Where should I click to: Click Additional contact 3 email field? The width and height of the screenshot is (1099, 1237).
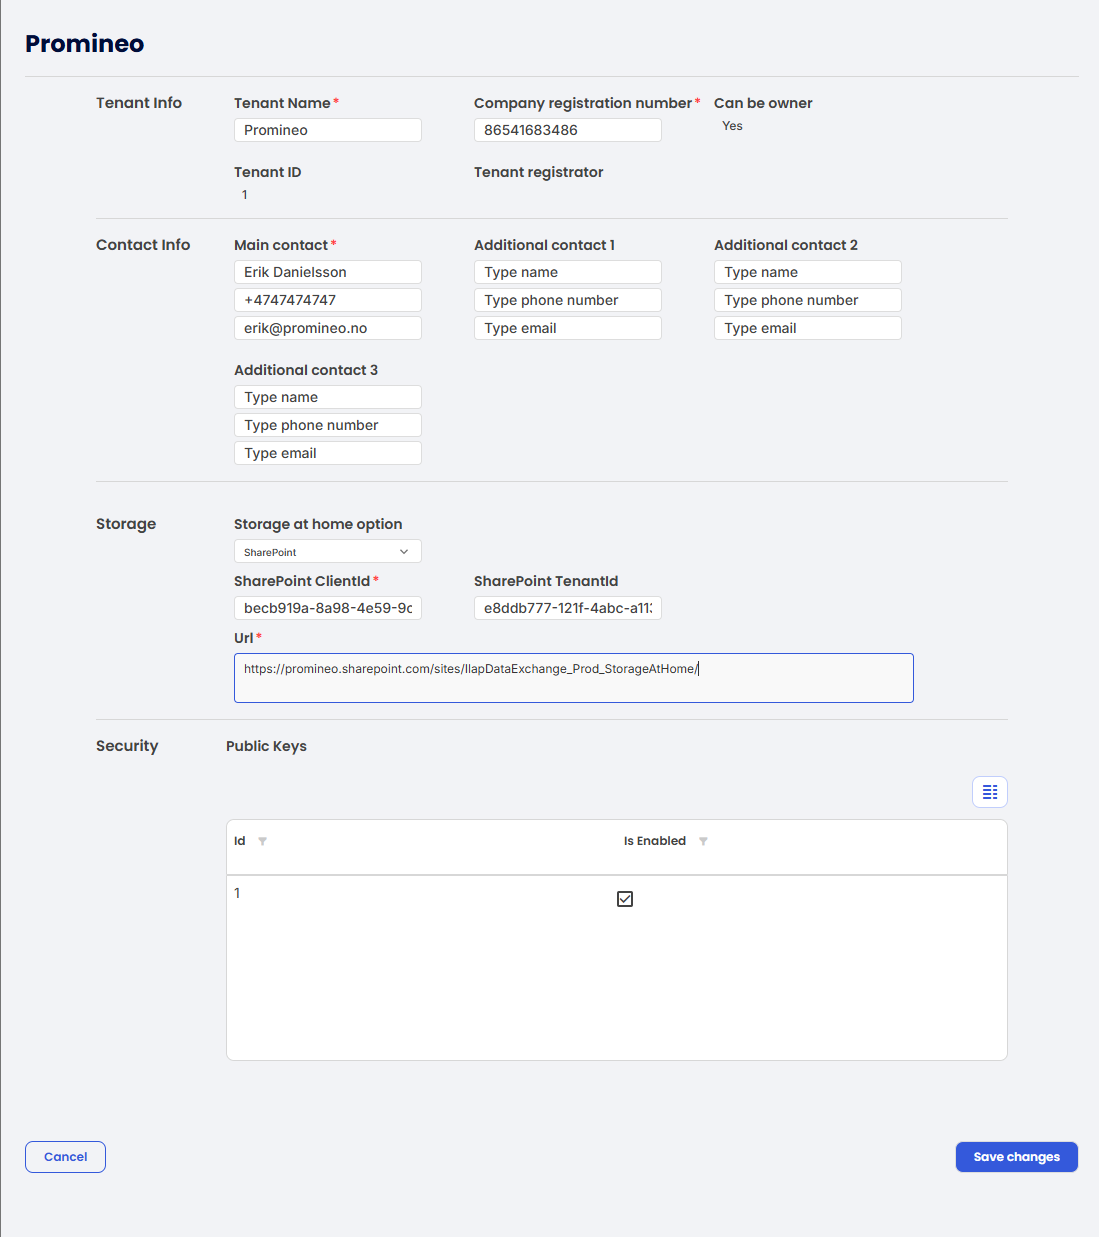pyautogui.click(x=328, y=453)
